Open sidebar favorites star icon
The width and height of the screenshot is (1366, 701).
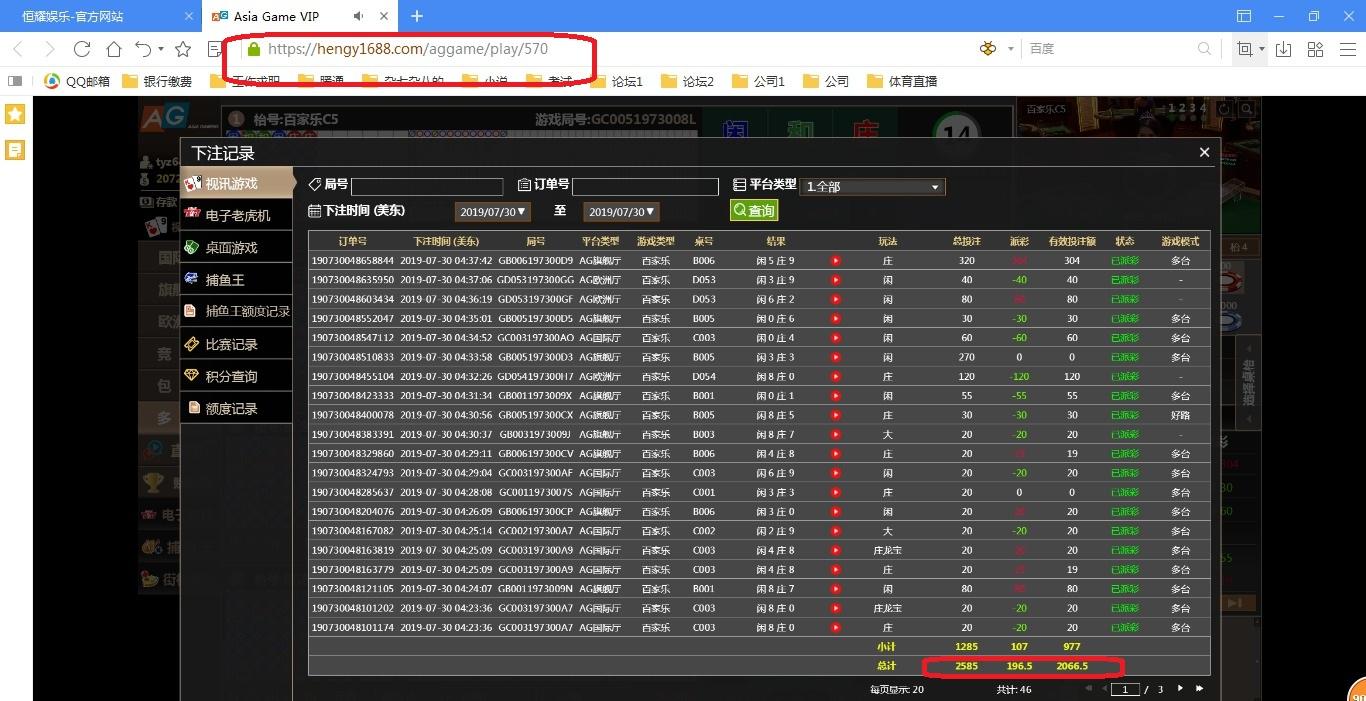pos(15,114)
